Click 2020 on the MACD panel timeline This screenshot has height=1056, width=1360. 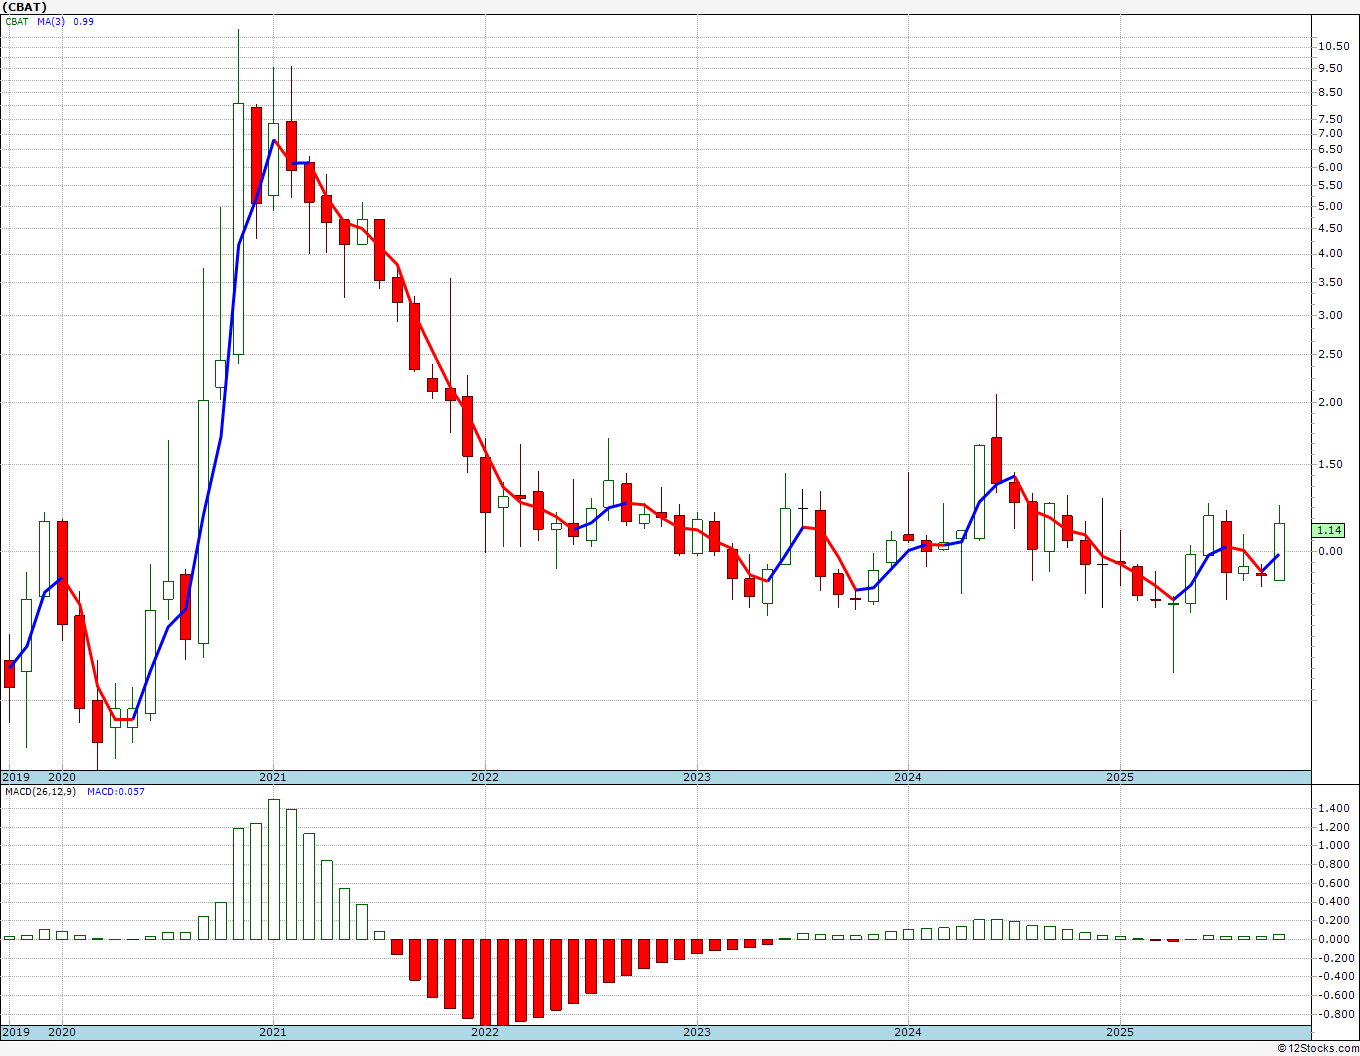[x=62, y=1032]
